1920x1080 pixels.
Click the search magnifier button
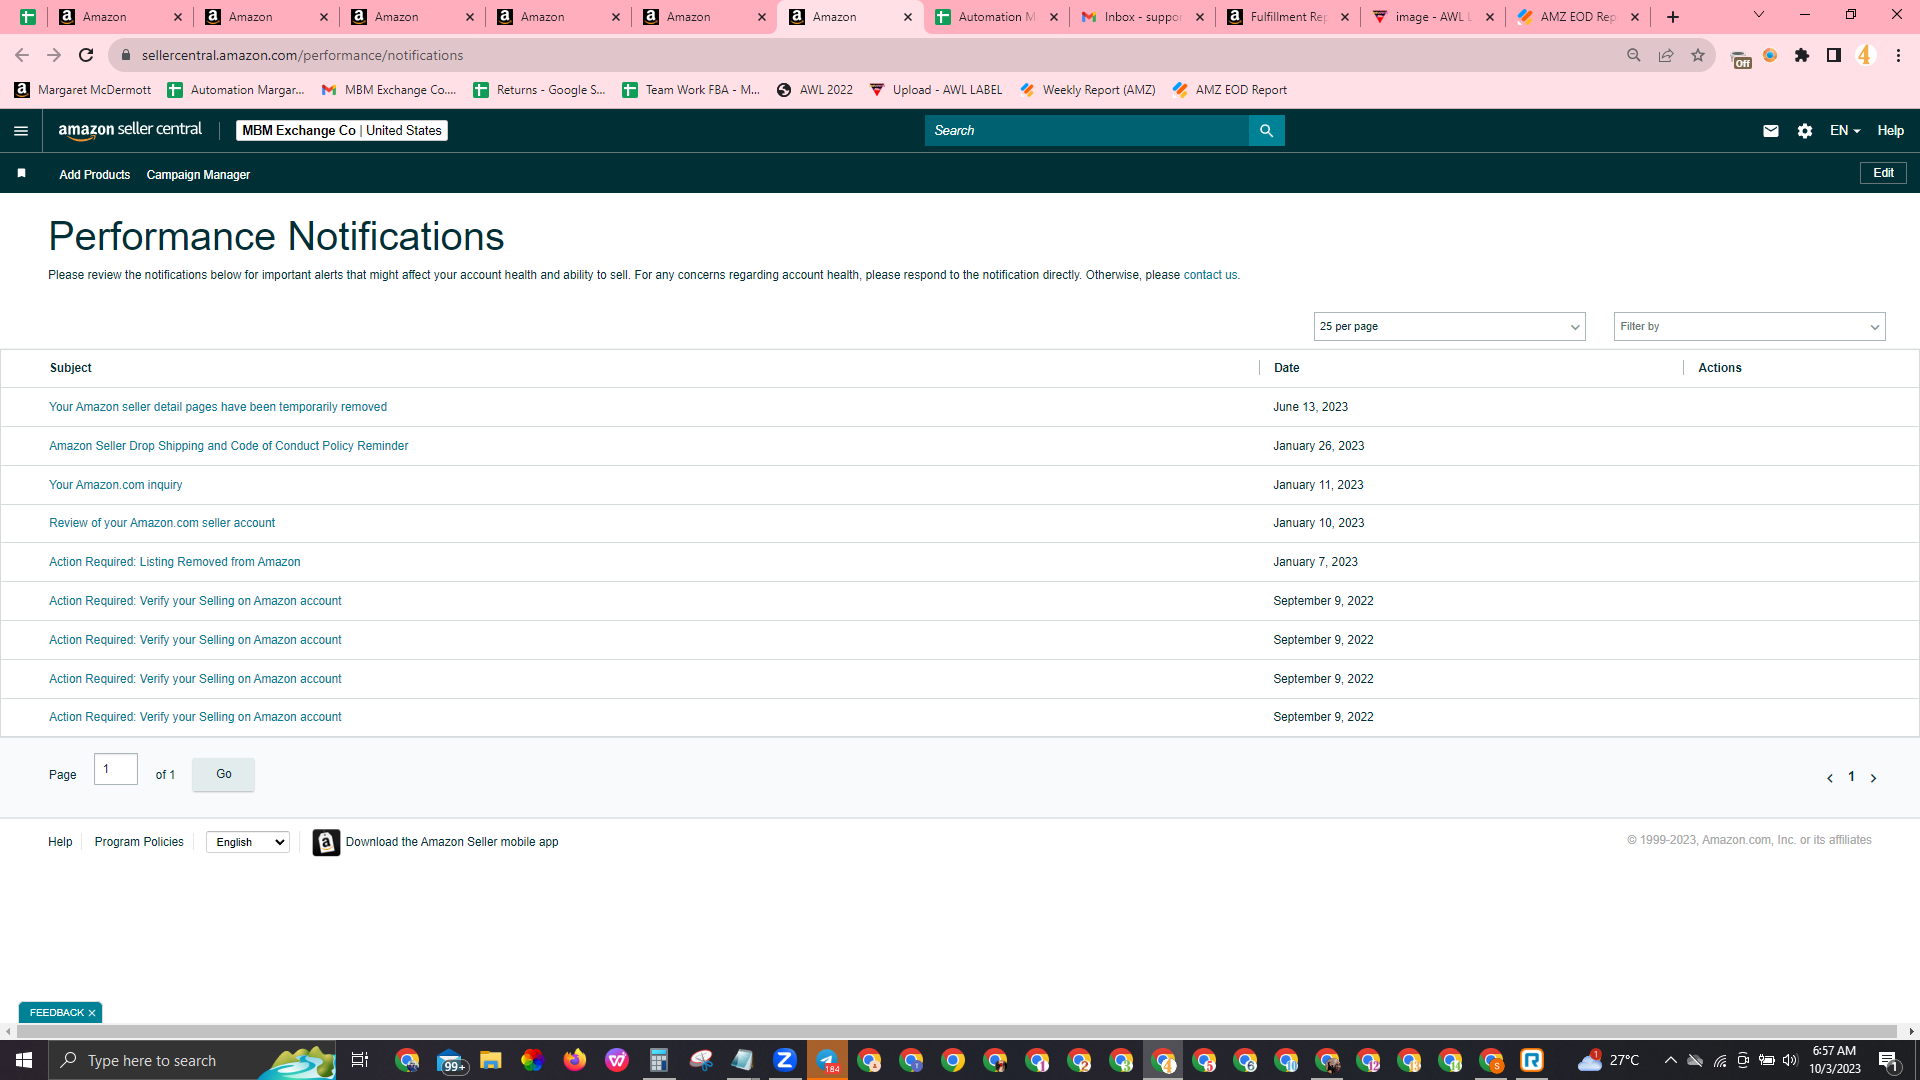[1266, 131]
